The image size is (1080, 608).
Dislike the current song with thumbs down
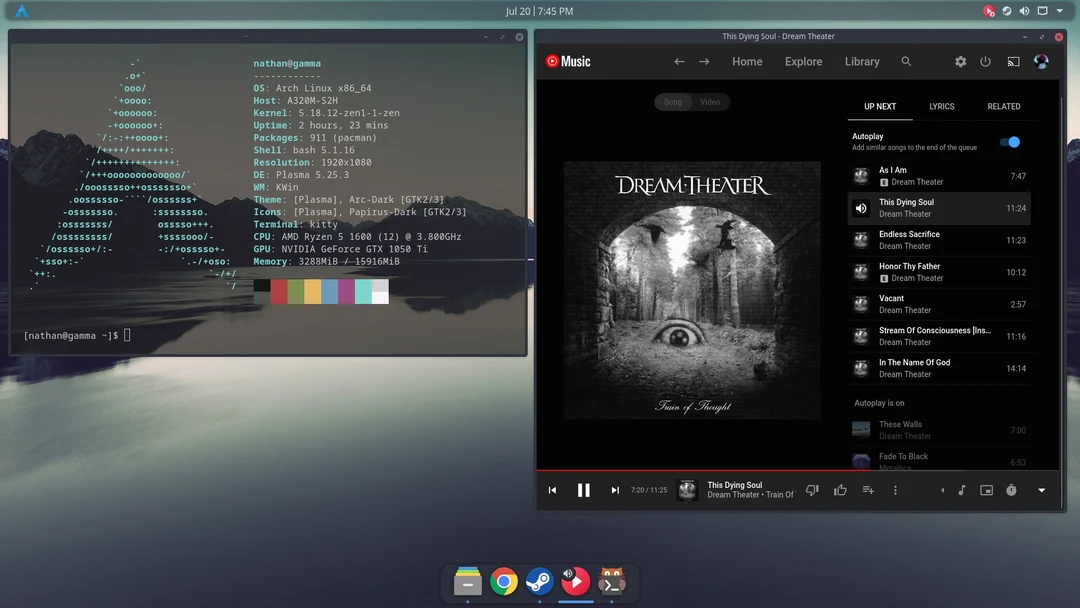click(x=813, y=490)
